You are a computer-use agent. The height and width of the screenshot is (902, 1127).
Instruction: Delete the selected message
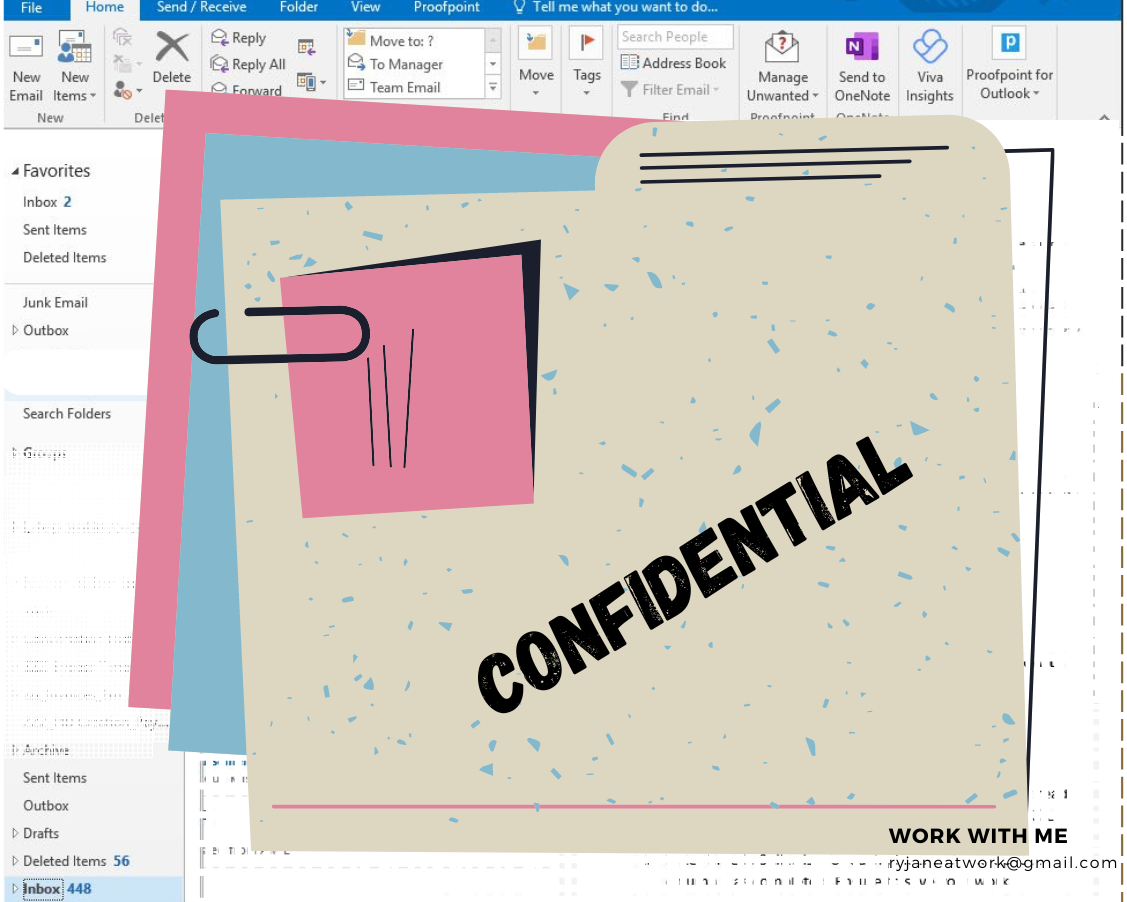(171, 55)
